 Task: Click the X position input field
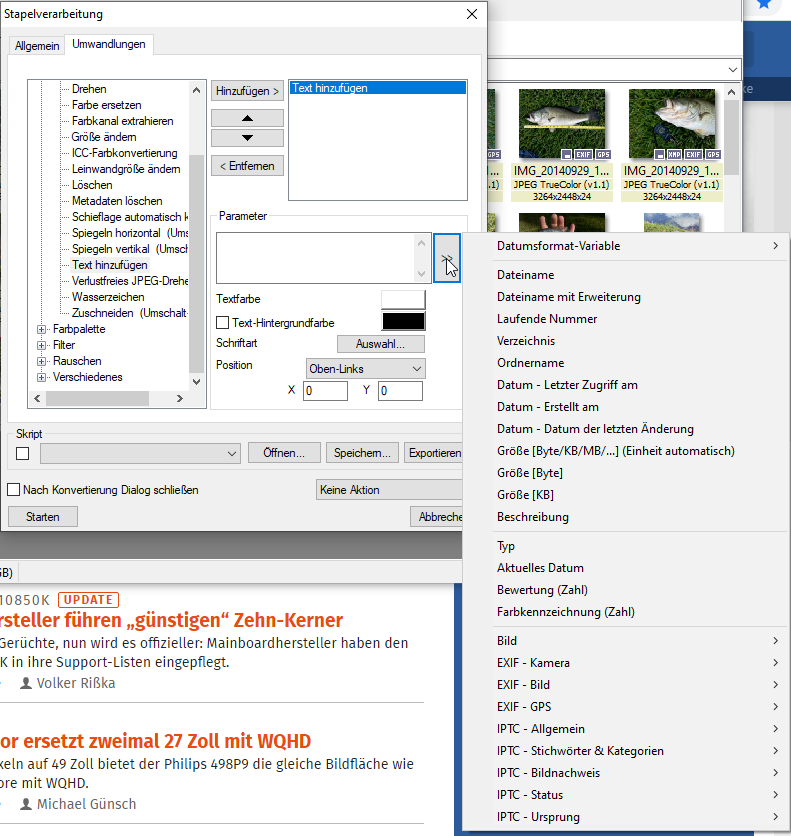[x=325, y=391]
